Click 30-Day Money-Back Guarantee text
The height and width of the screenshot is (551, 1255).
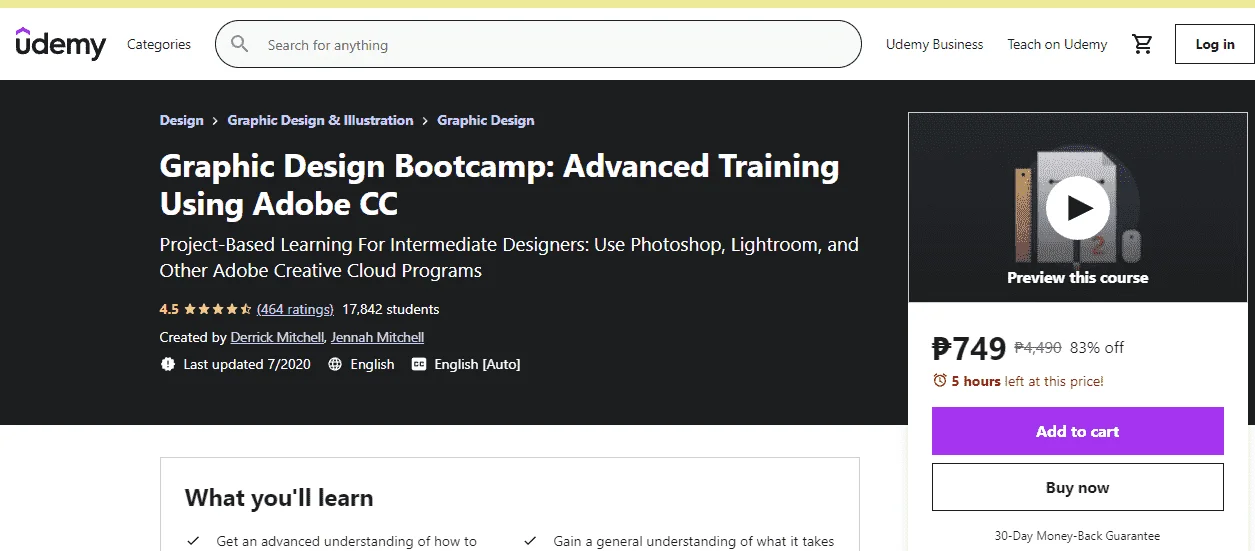[x=1077, y=535]
